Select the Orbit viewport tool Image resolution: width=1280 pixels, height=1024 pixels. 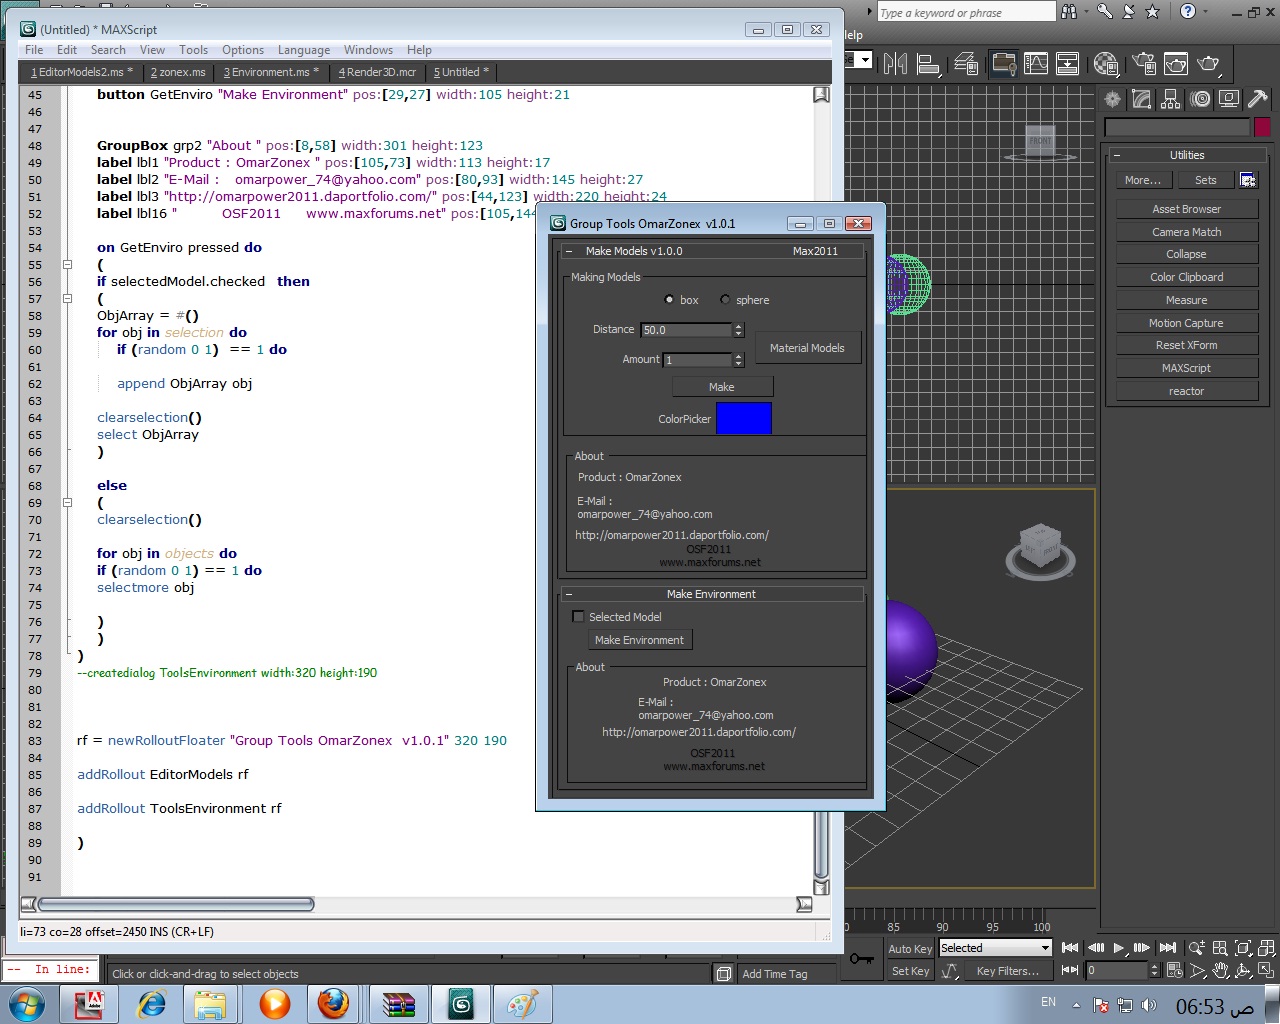point(1243,970)
